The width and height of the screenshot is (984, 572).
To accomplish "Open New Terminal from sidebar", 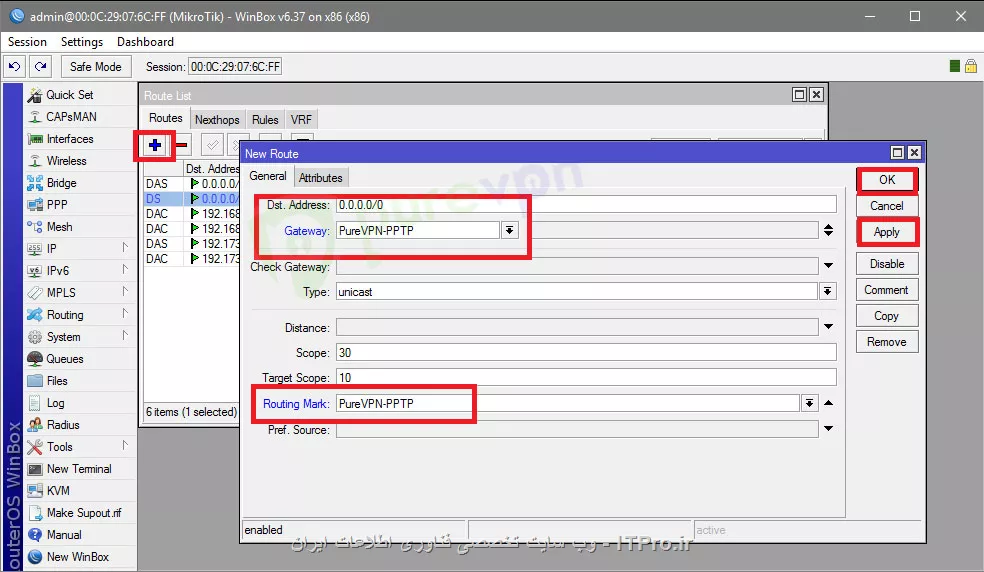I will click(x=78, y=468).
